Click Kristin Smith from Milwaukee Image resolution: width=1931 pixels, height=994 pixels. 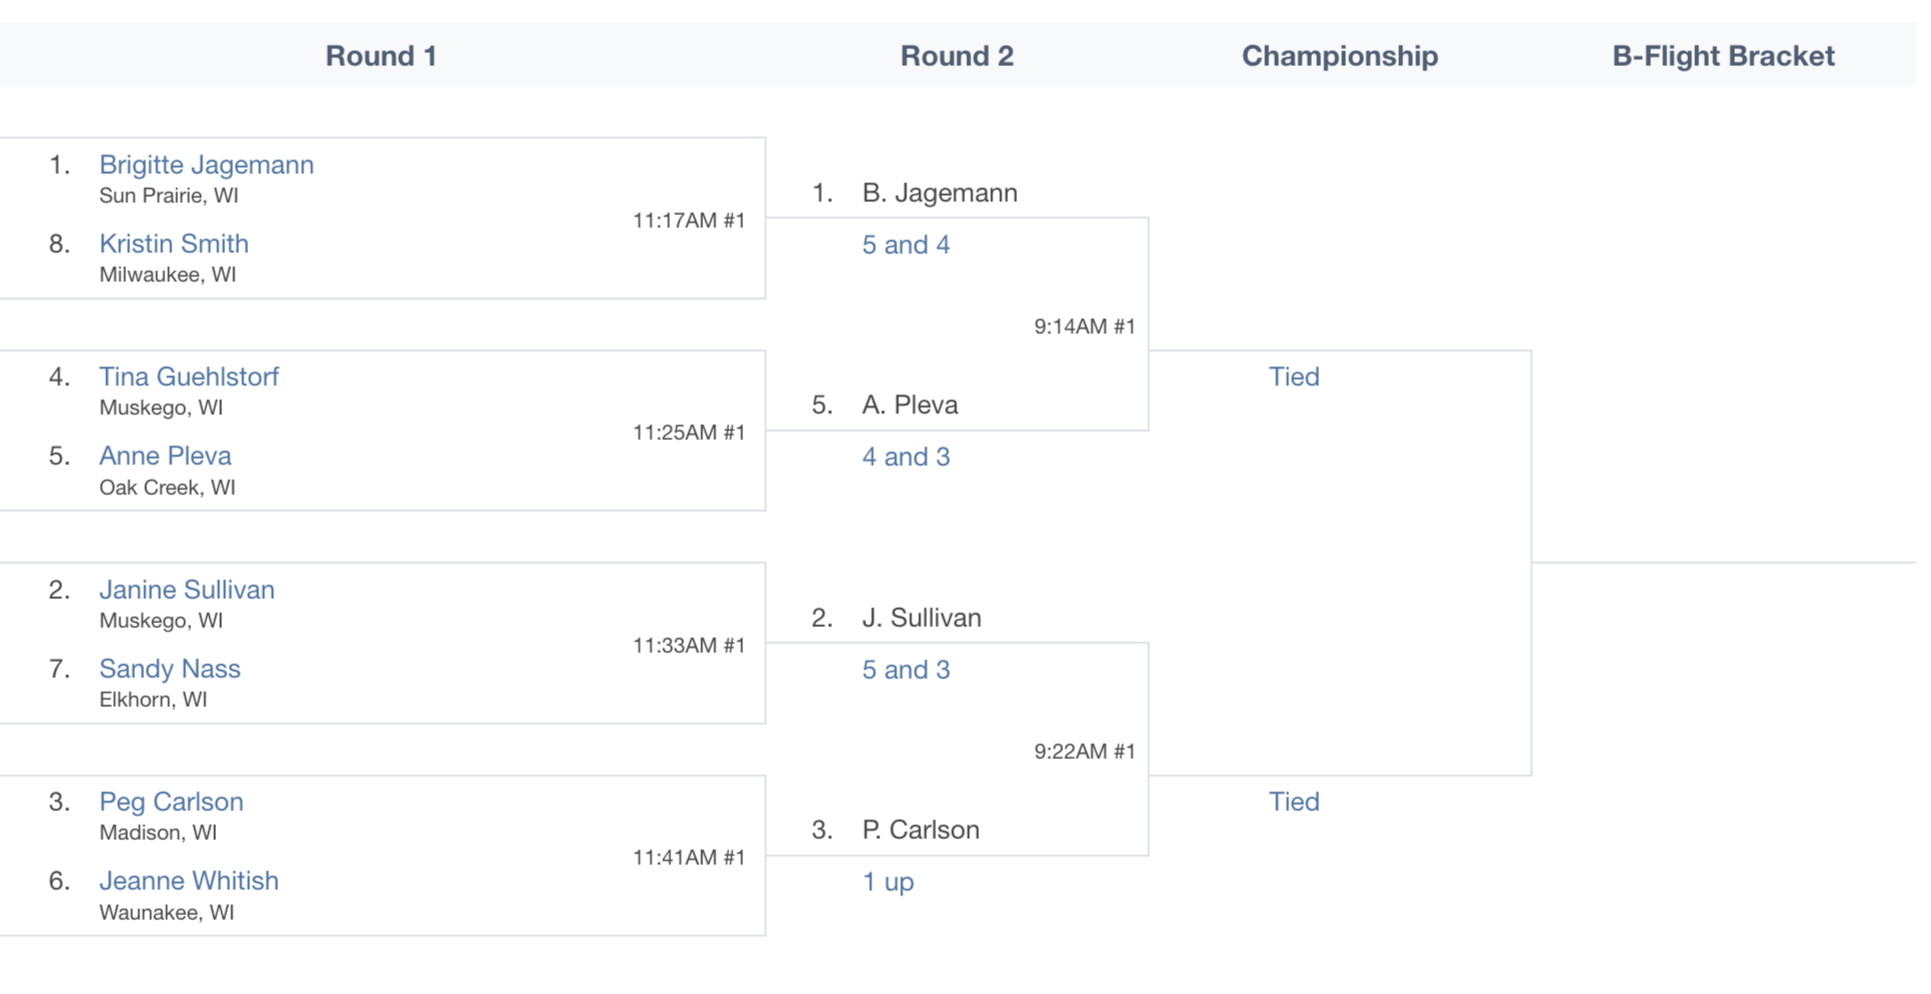(174, 243)
